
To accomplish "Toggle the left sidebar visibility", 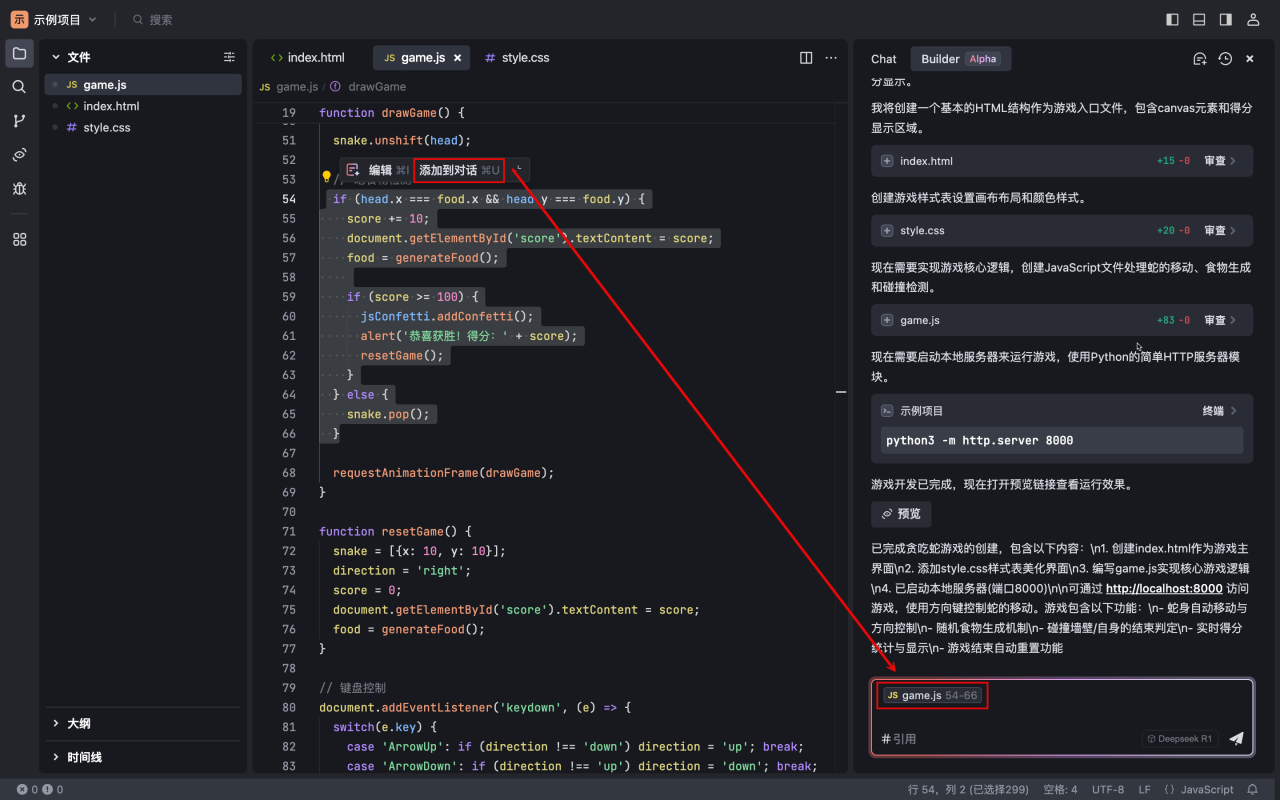I will [1172, 19].
